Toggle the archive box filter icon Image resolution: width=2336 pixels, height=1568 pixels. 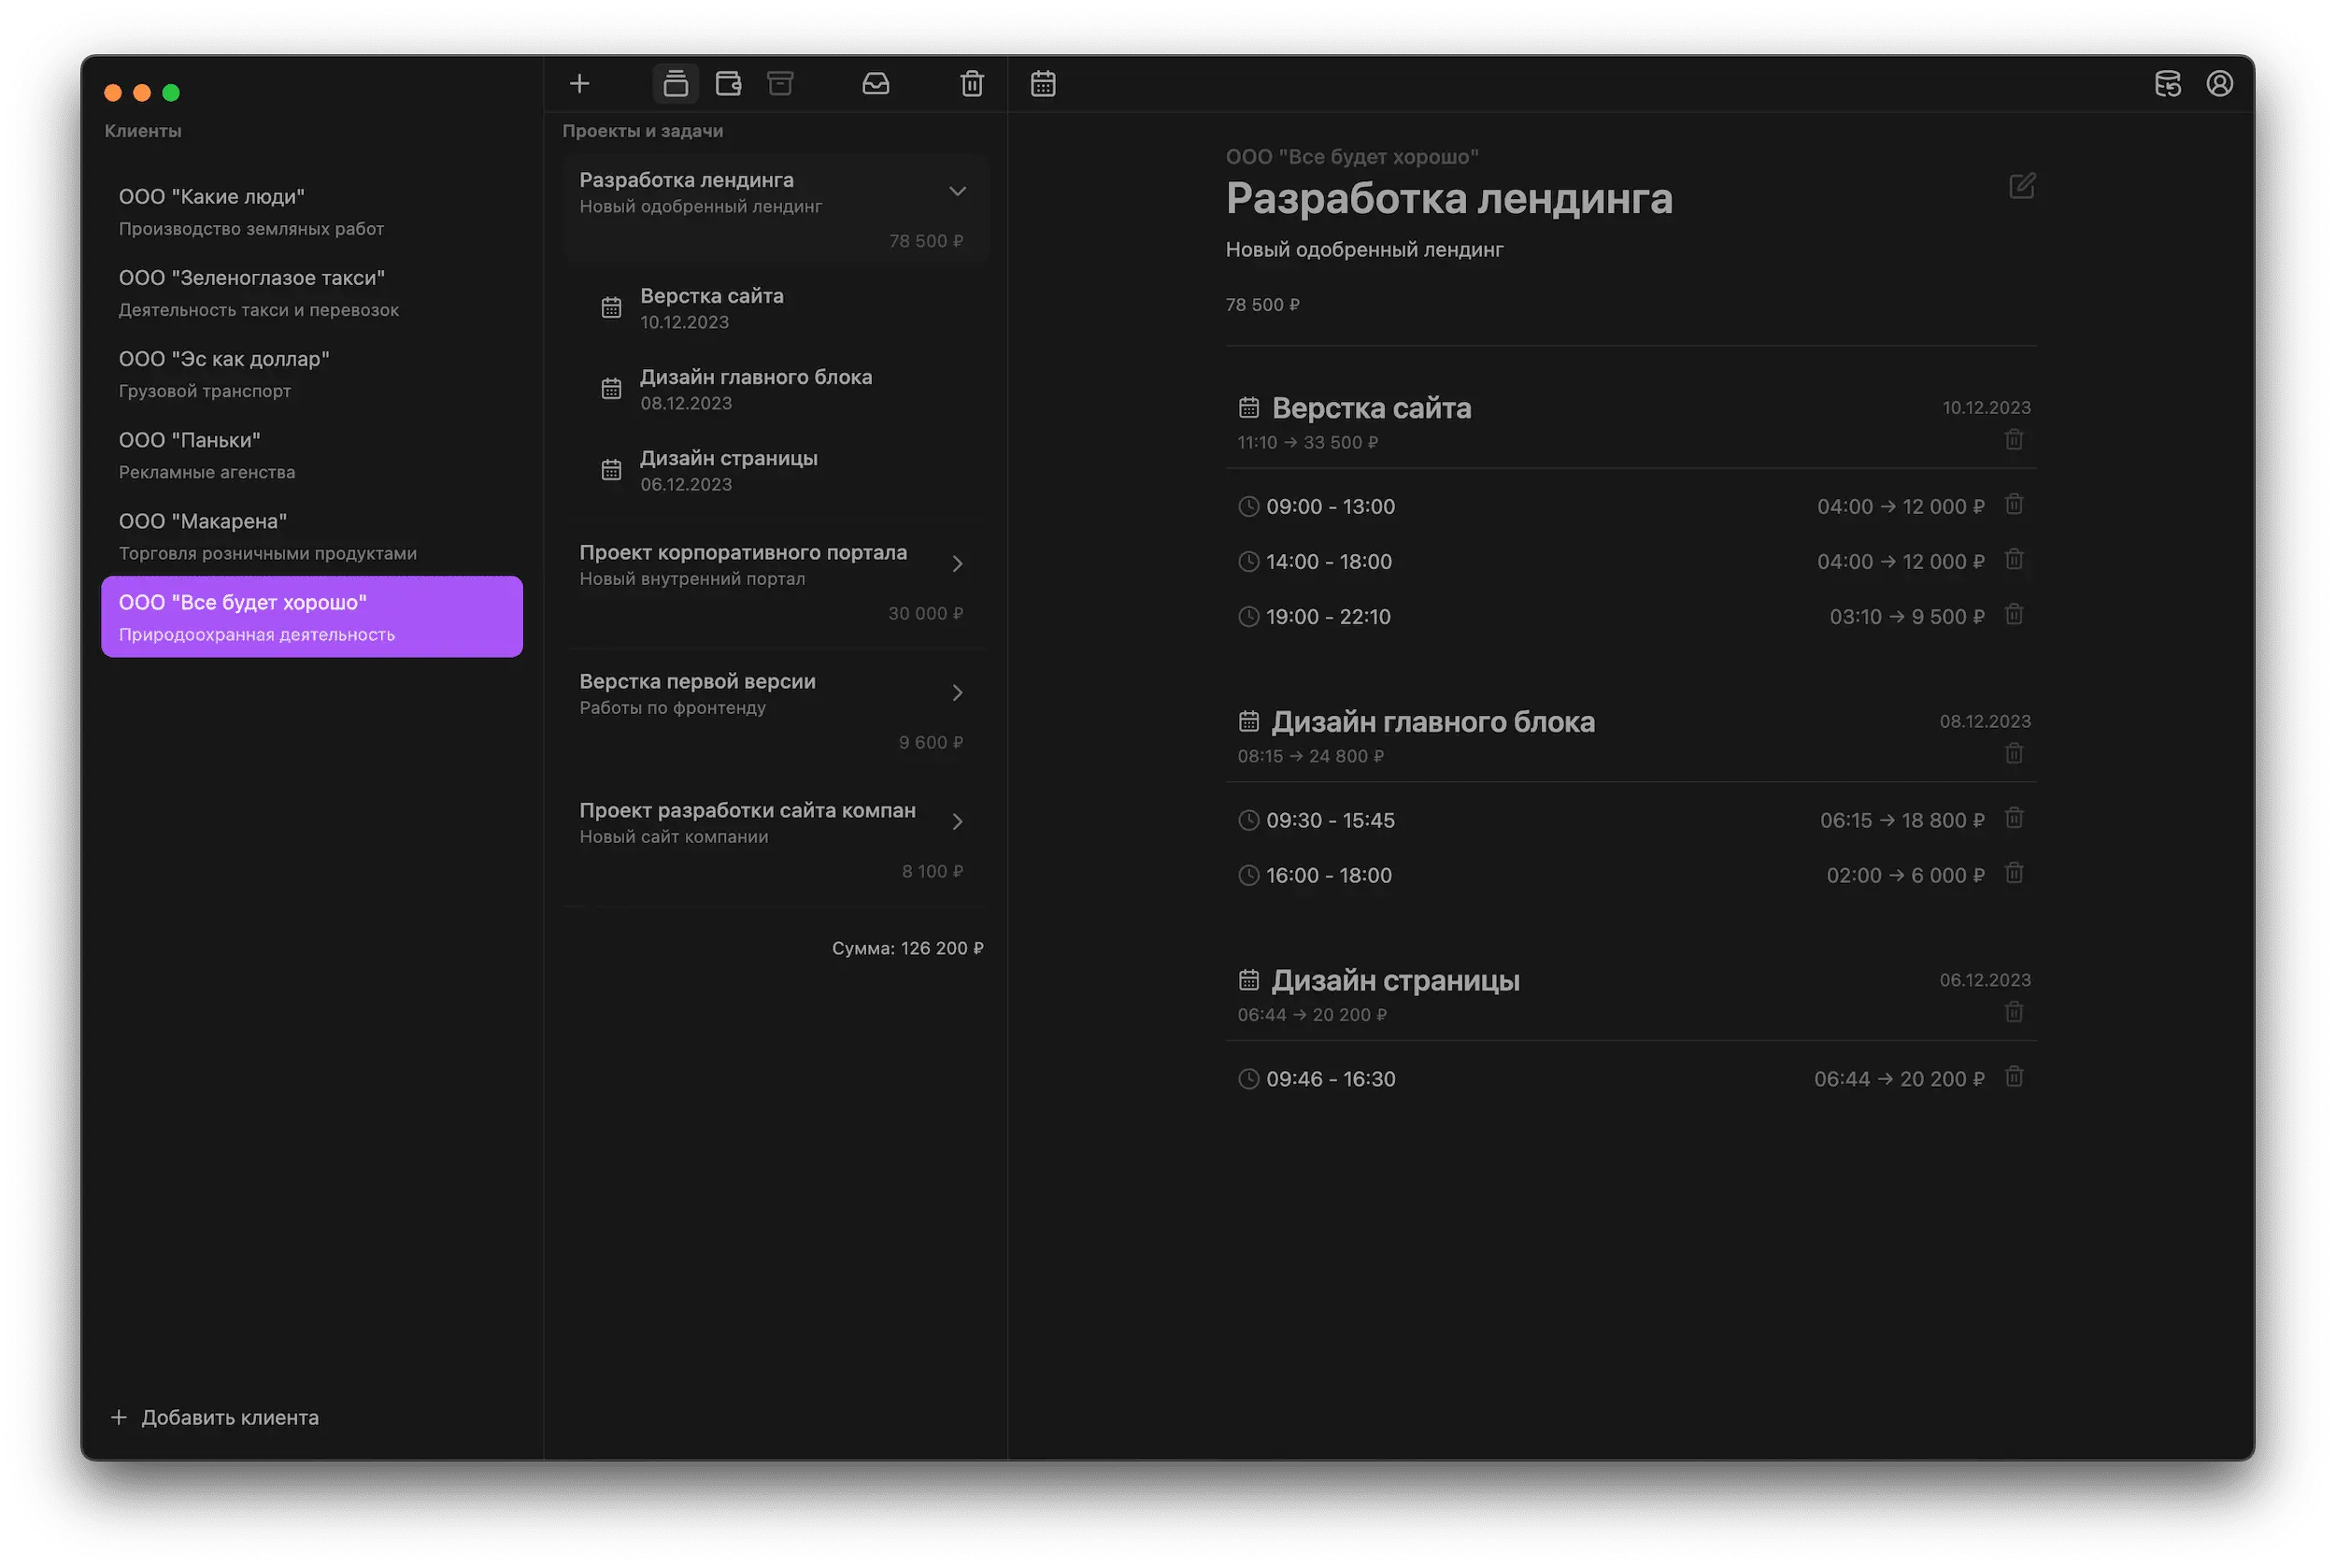tap(780, 84)
